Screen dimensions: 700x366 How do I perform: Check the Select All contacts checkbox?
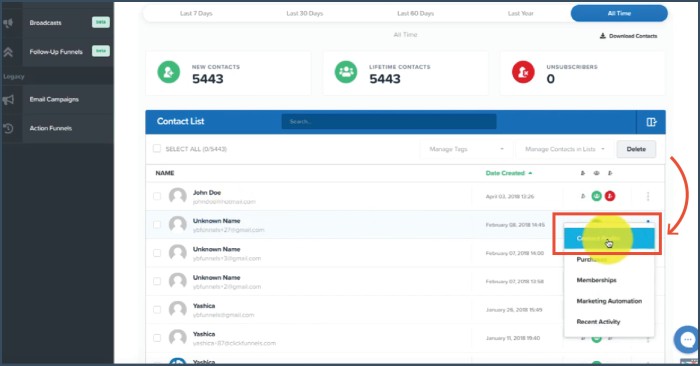157,148
